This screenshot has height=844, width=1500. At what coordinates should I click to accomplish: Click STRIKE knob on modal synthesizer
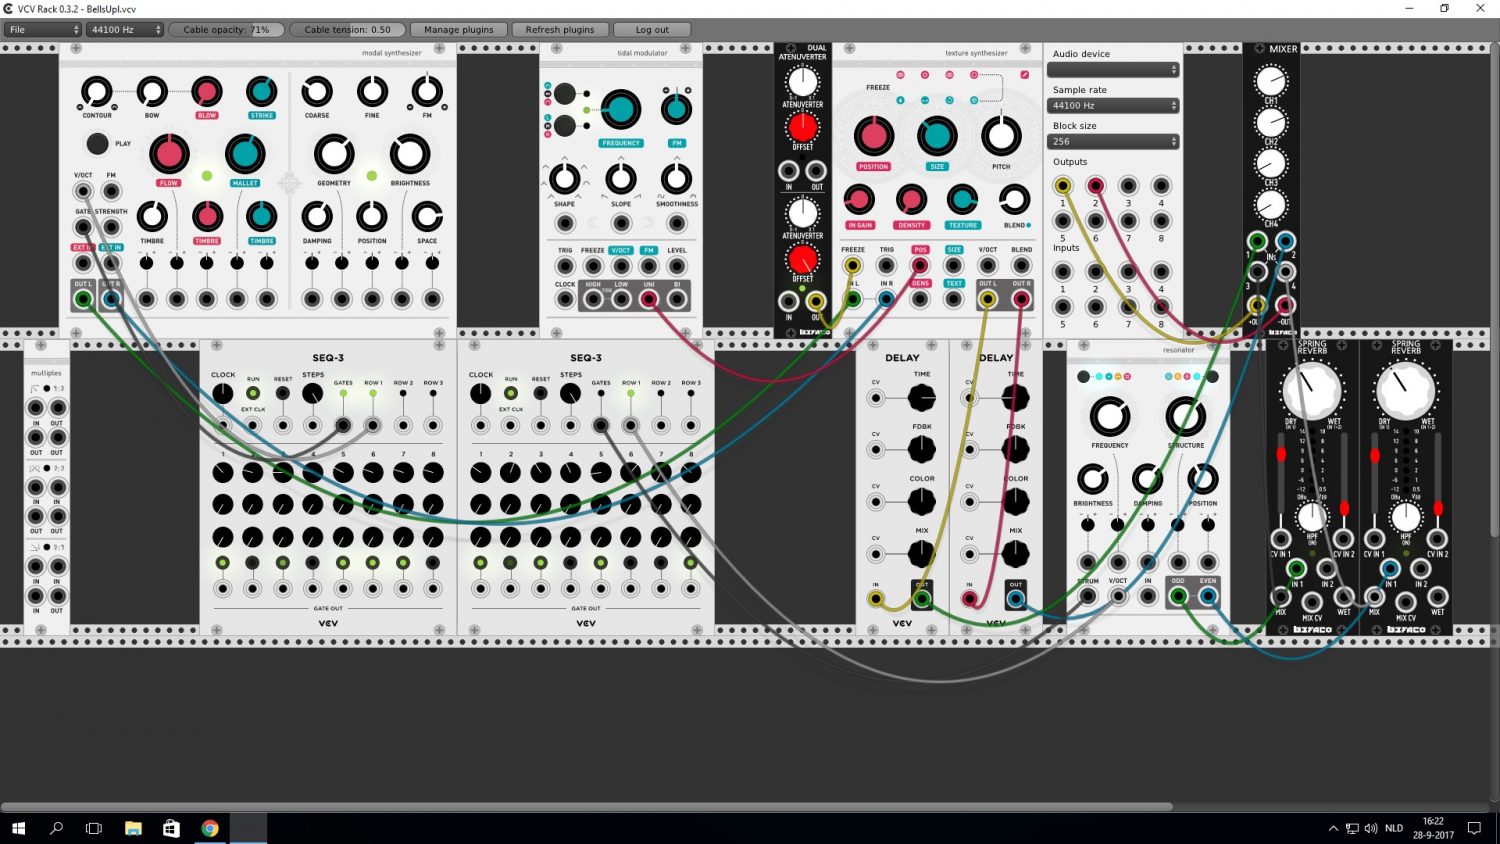click(x=262, y=92)
